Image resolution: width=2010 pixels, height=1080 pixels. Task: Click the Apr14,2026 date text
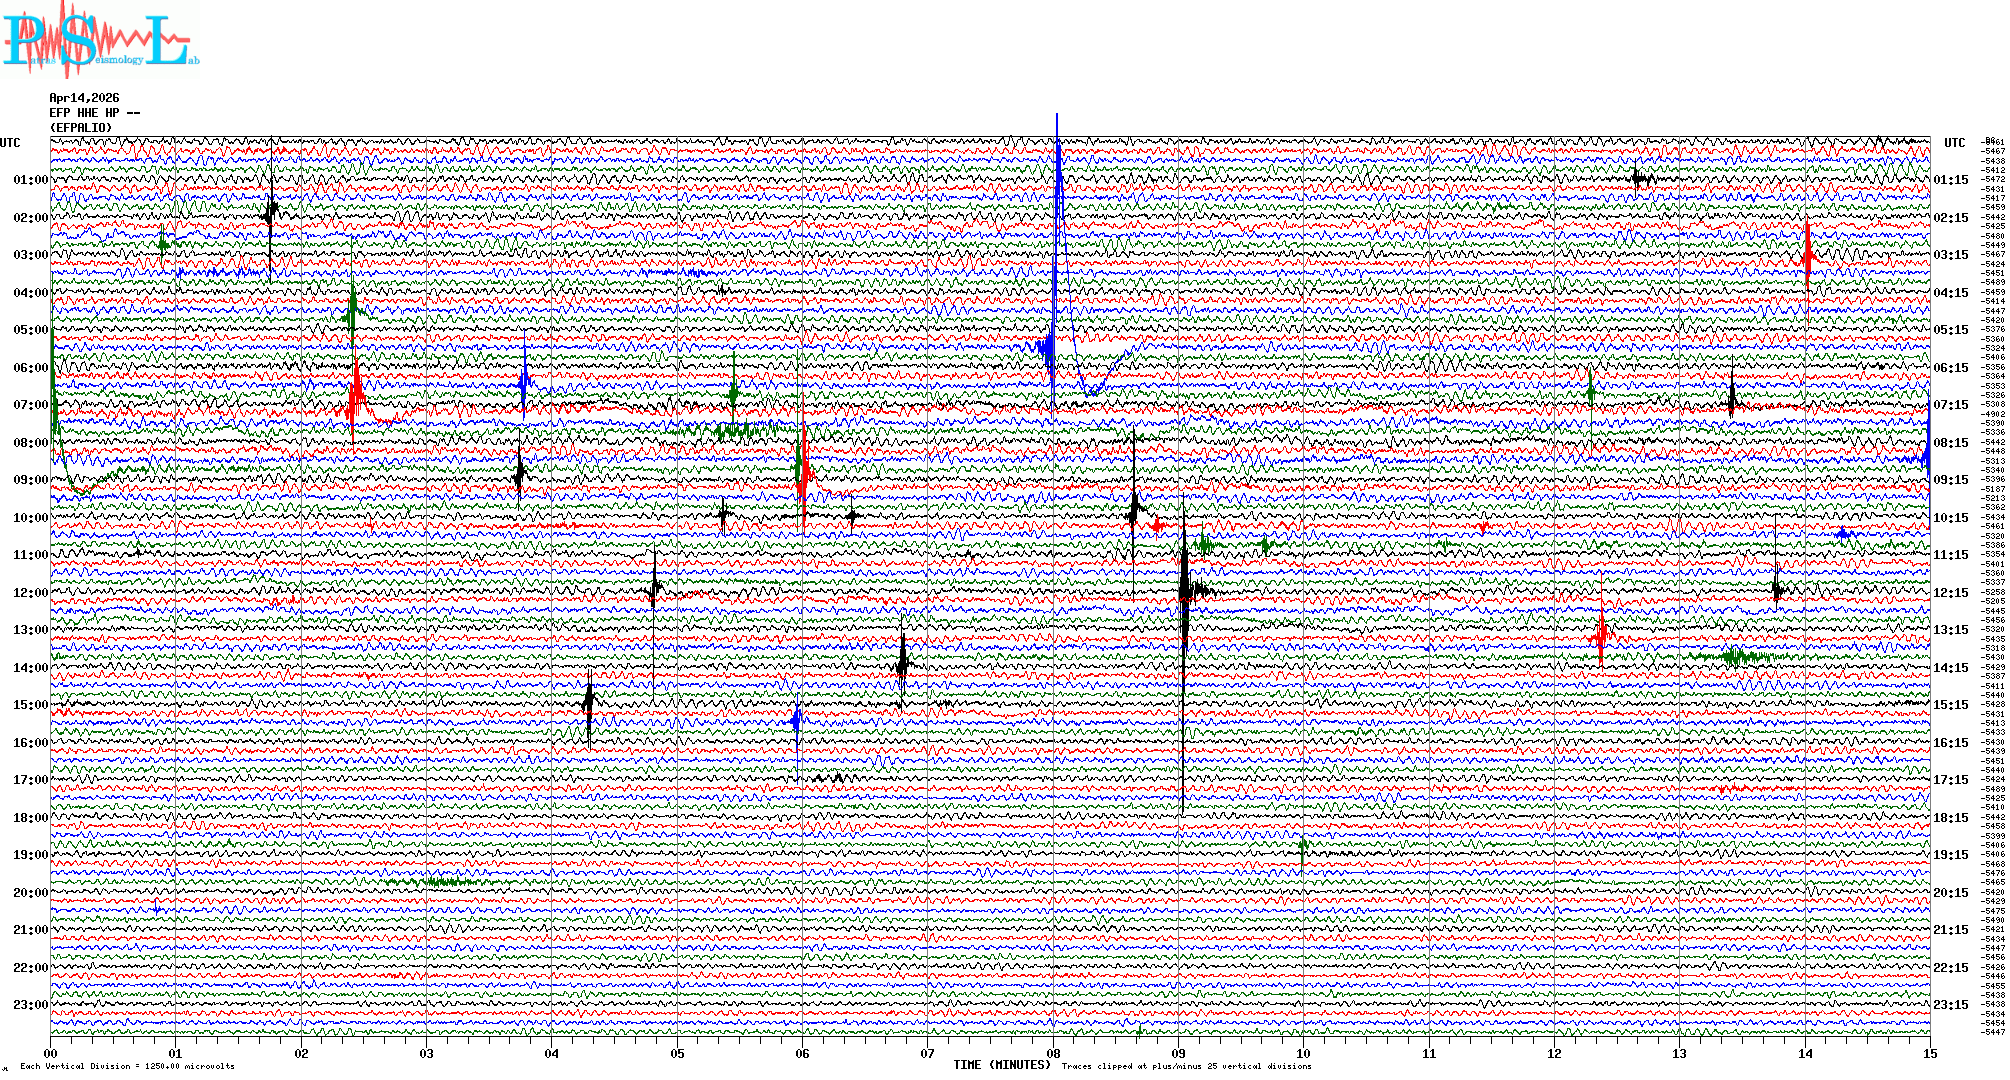(x=84, y=98)
